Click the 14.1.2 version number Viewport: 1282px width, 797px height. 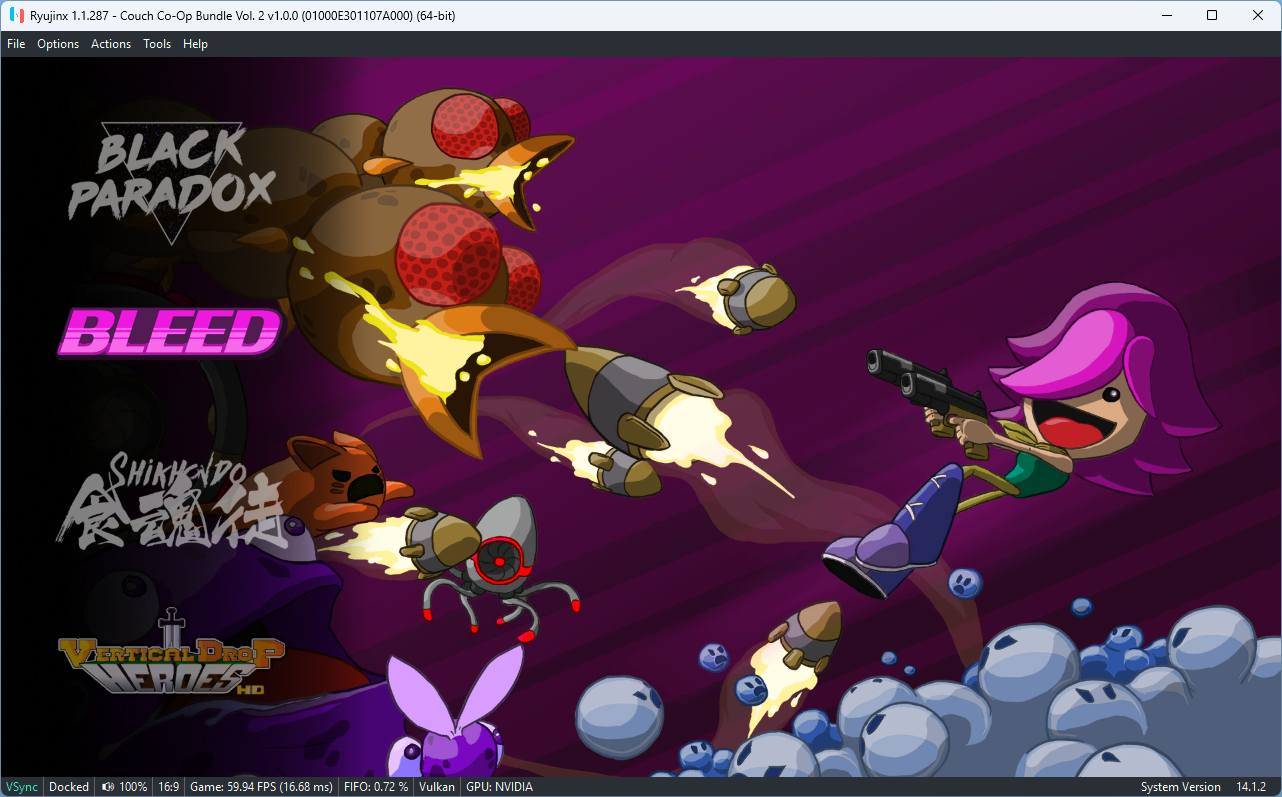(x=1251, y=787)
